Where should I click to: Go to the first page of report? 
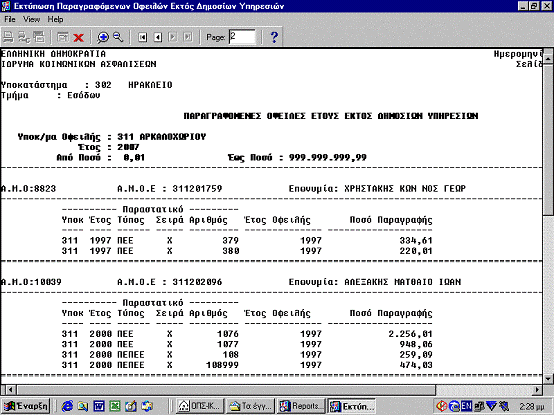[x=142, y=37]
